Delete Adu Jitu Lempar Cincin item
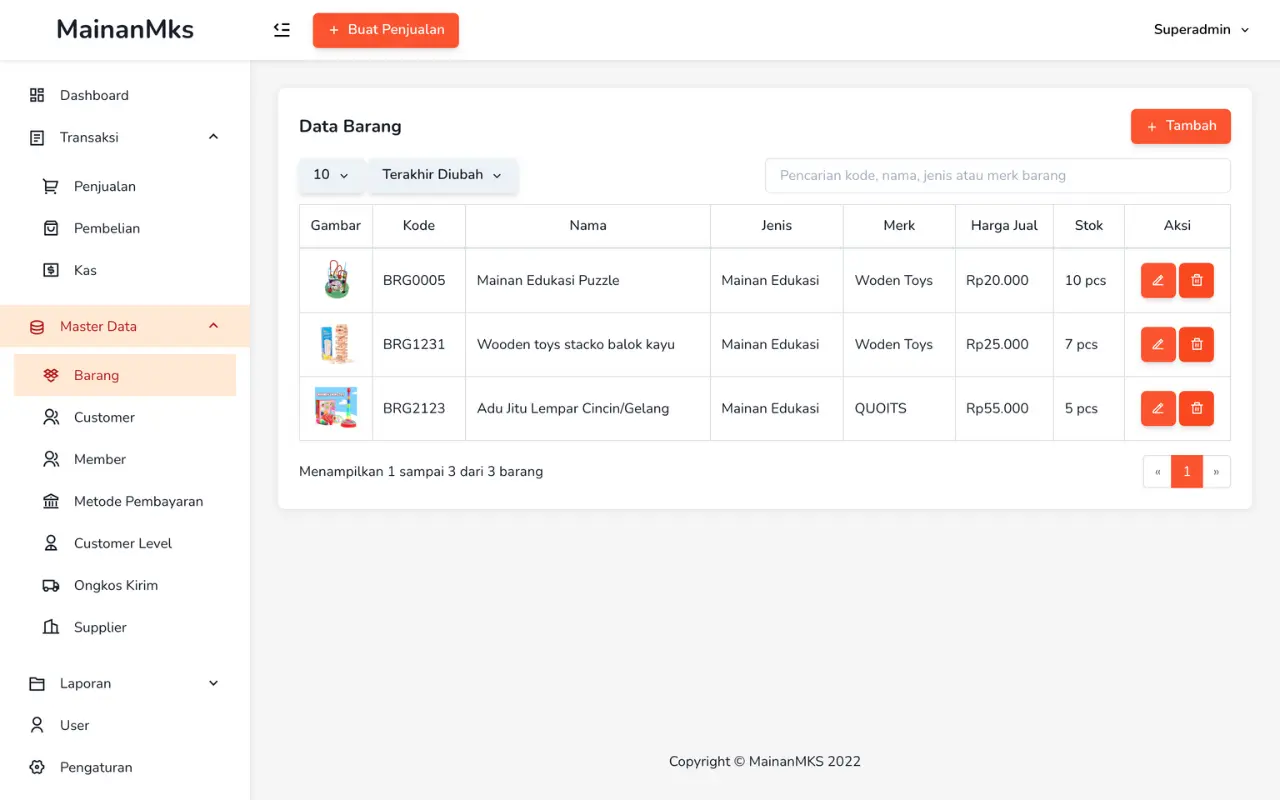The width and height of the screenshot is (1280, 800). (1196, 409)
